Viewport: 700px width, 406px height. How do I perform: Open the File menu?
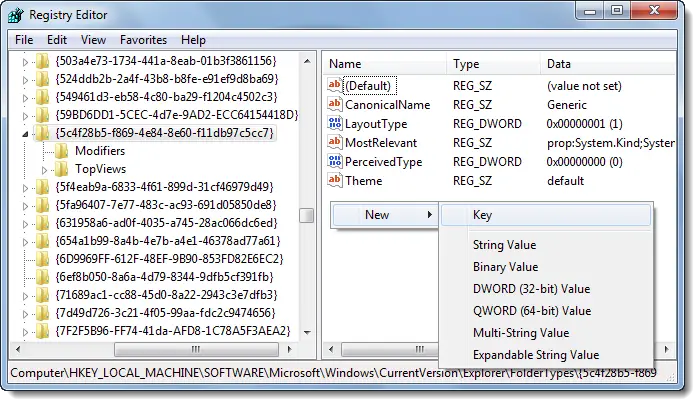tap(24, 40)
